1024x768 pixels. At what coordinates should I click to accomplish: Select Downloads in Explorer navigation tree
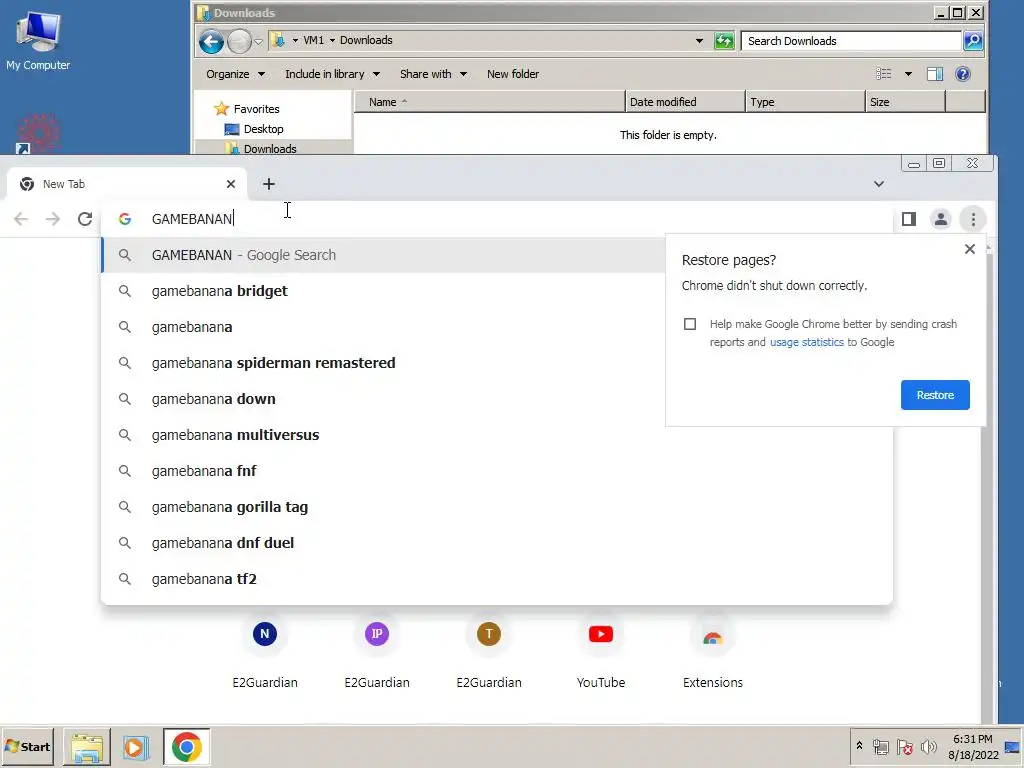pos(270,149)
